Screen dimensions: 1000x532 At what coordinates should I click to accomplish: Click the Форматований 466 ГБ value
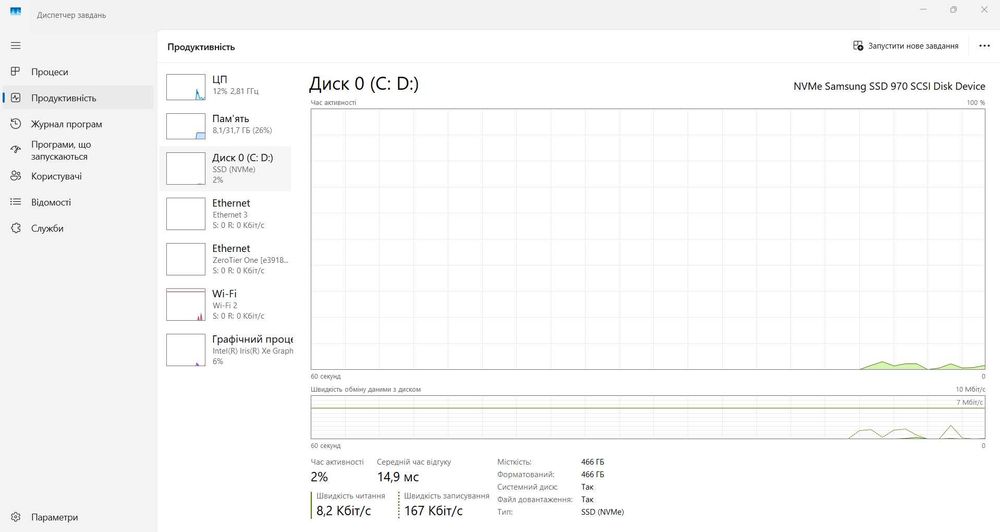592,475
